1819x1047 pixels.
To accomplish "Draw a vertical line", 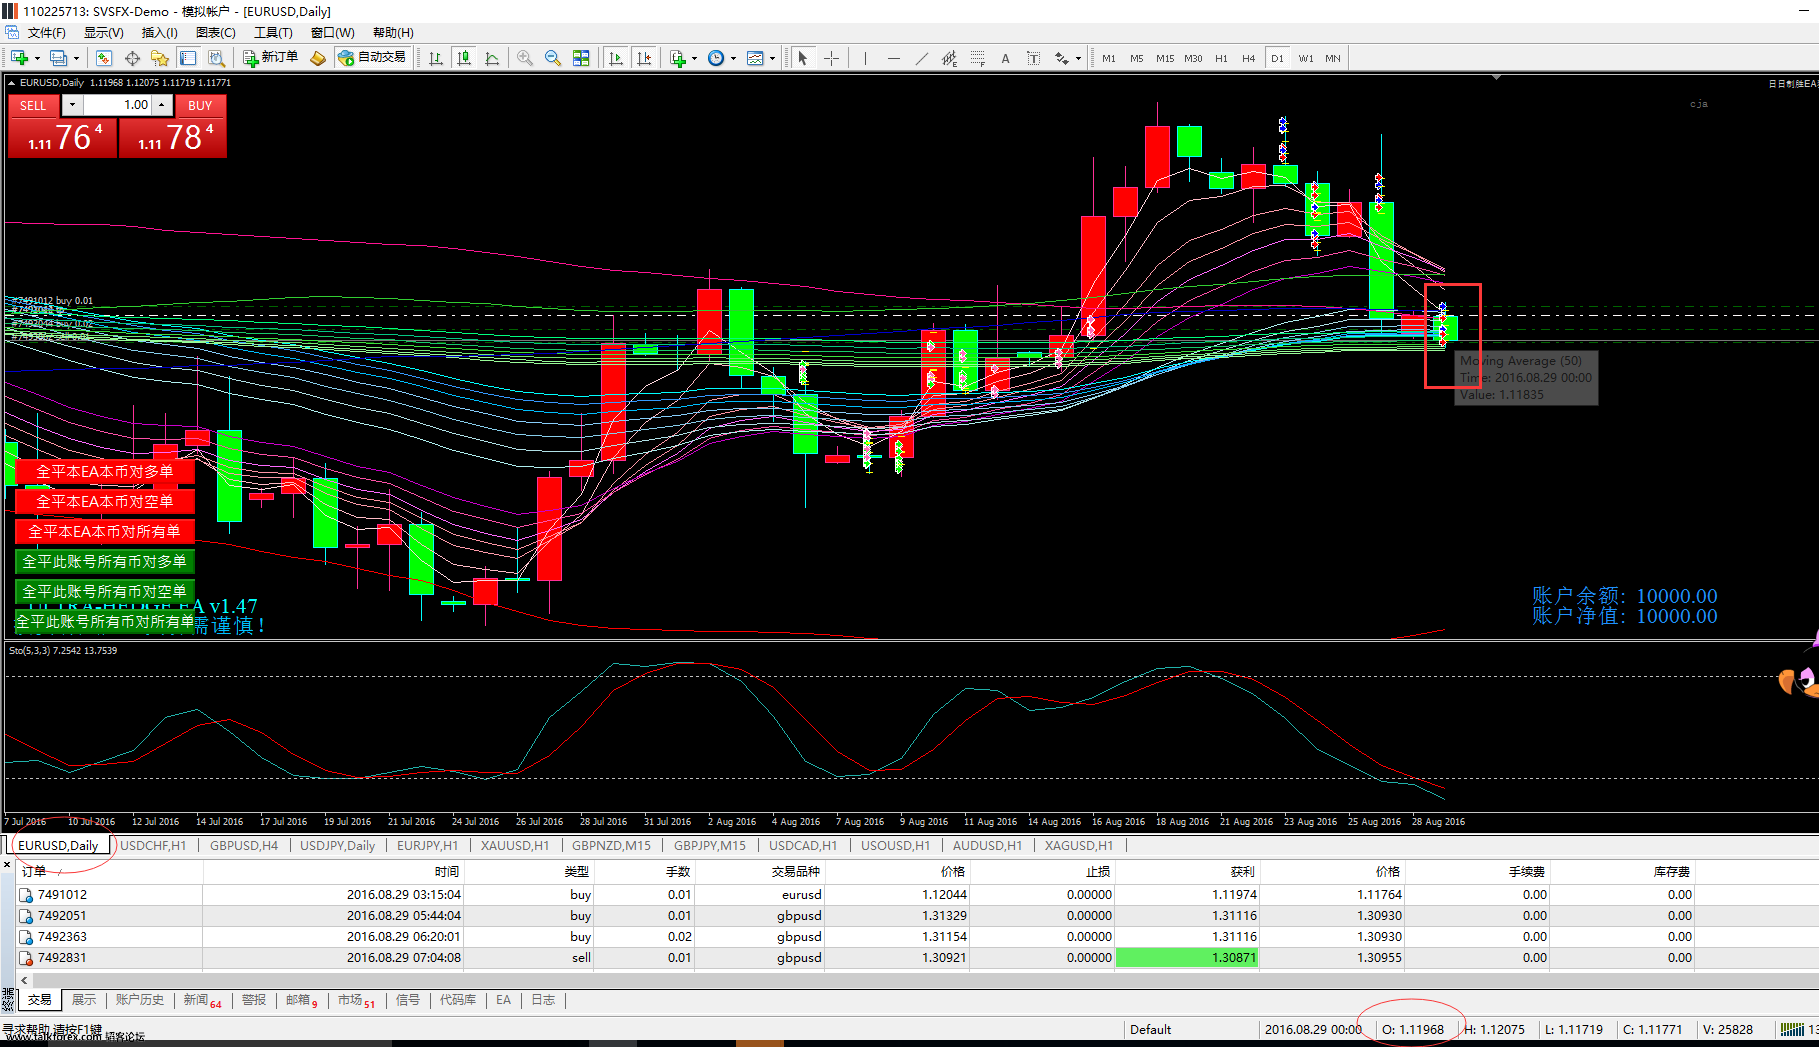I will 865,58.
